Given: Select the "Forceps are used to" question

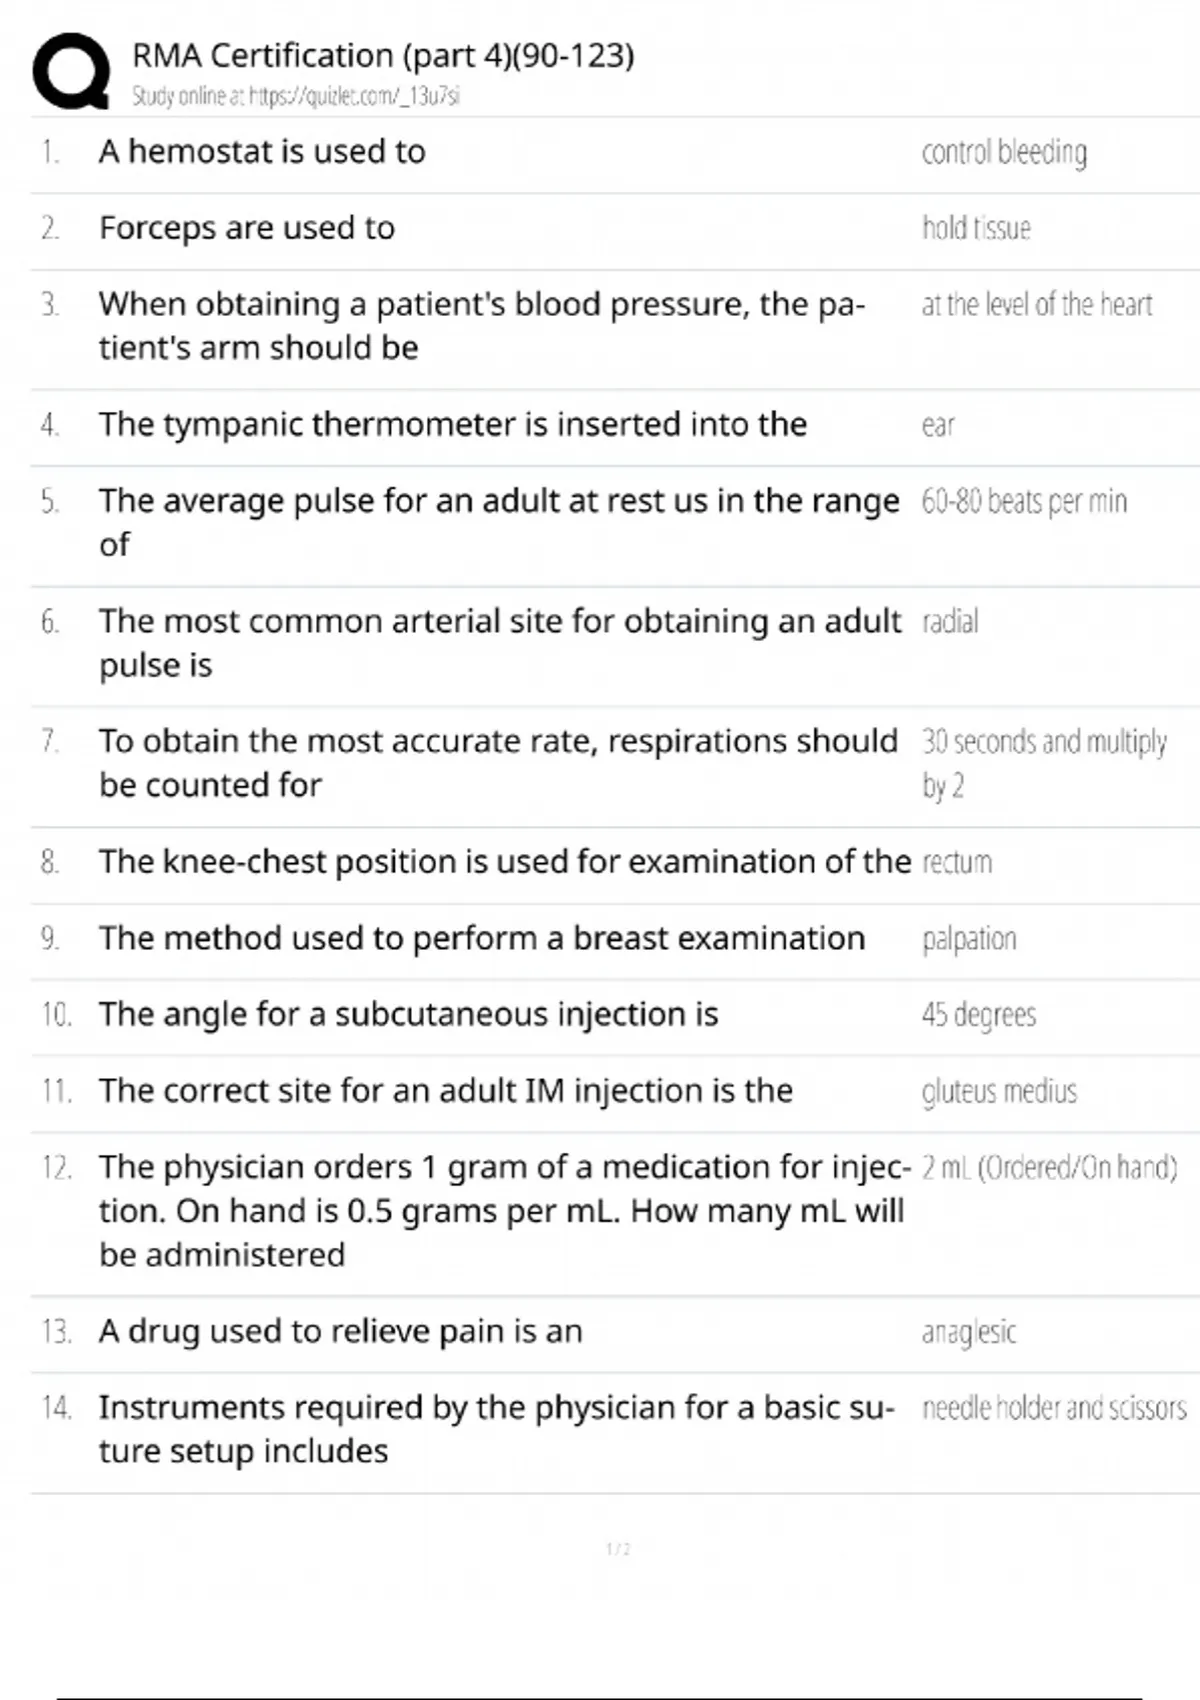Looking at the screenshot, I should point(247,228).
